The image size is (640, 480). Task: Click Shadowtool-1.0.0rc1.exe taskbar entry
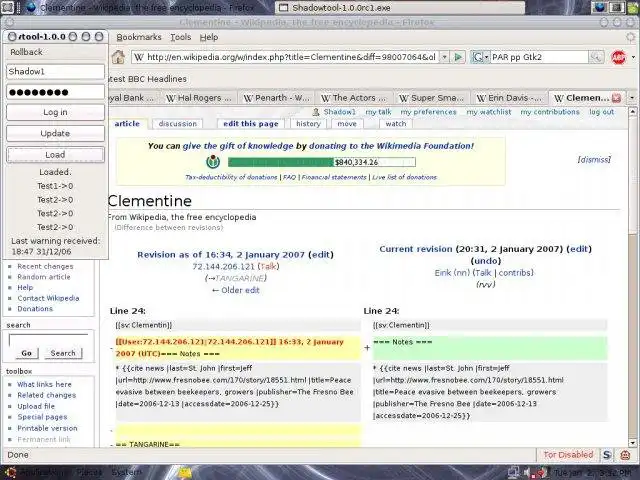pyautogui.click(x=400, y=7)
